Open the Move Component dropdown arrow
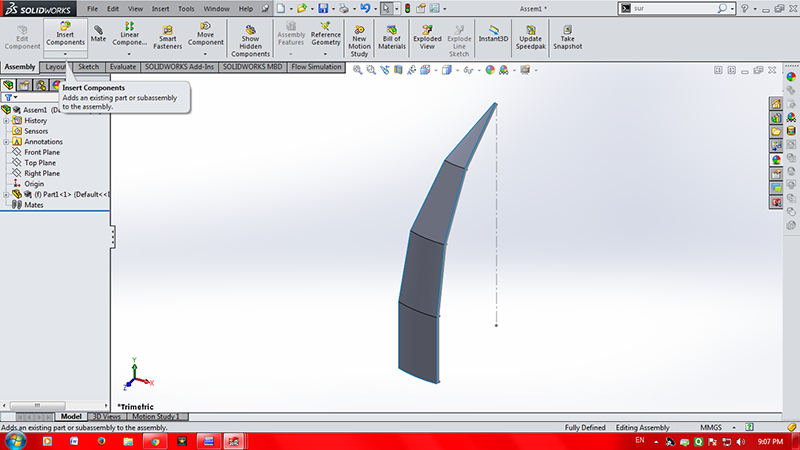The height and width of the screenshot is (450, 800). pos(205,54)
